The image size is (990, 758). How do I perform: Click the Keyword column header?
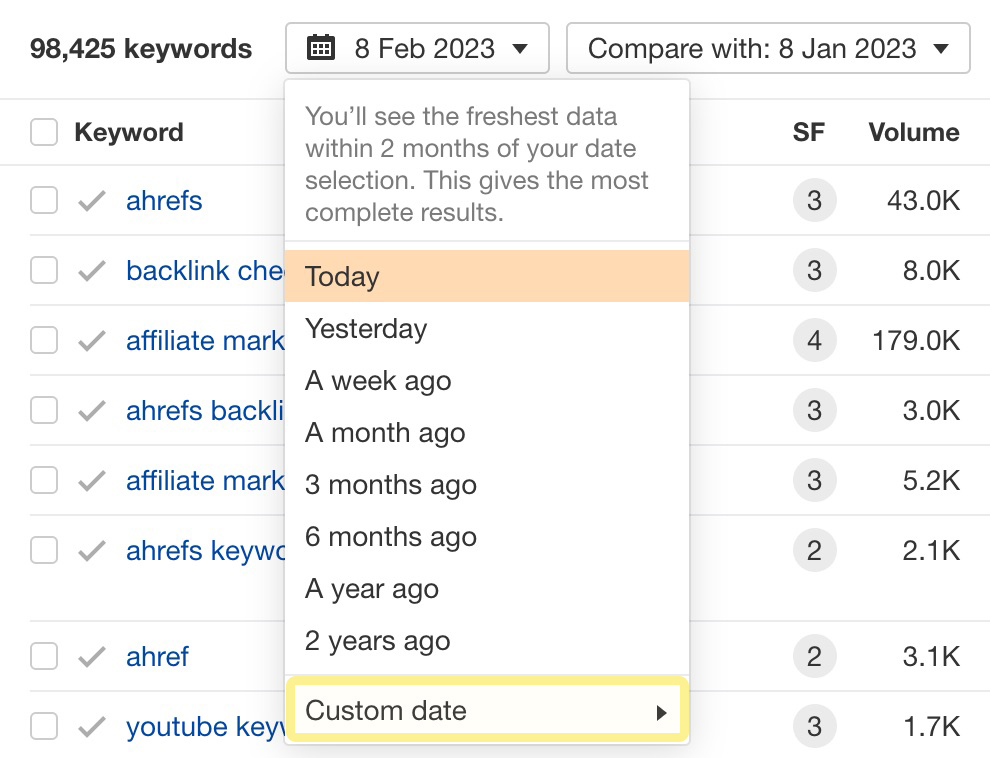pyautogui.click(x=129, y=131)
